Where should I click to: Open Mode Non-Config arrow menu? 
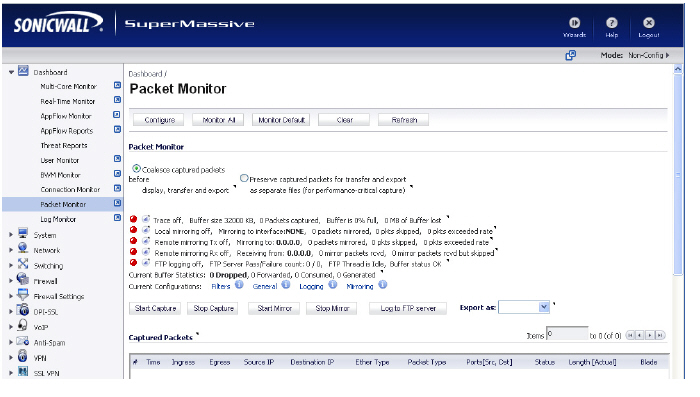pyautogui.click(x=668, y=55)
